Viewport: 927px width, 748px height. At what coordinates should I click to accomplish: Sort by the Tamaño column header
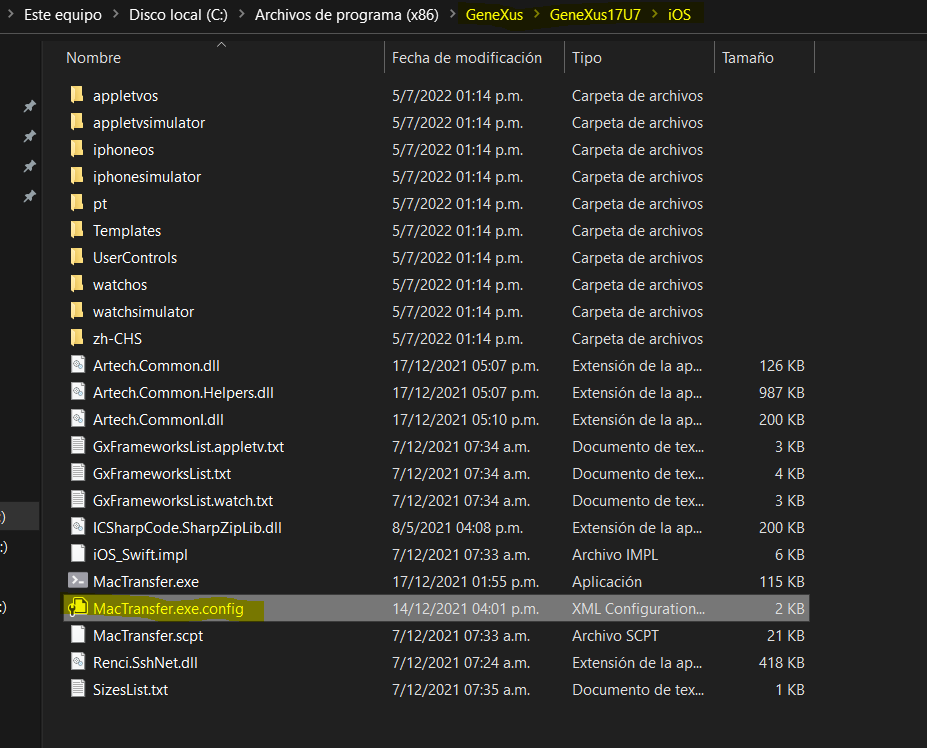coord(749,58)
